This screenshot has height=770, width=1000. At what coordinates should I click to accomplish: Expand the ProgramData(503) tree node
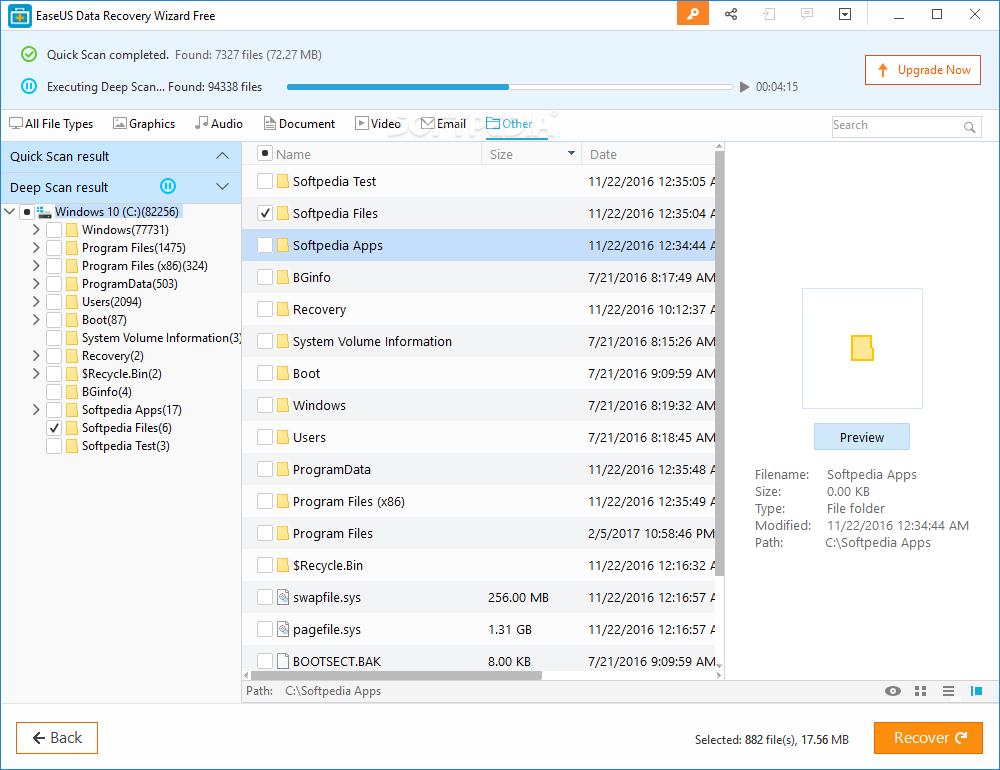click(x=36, y=284)
